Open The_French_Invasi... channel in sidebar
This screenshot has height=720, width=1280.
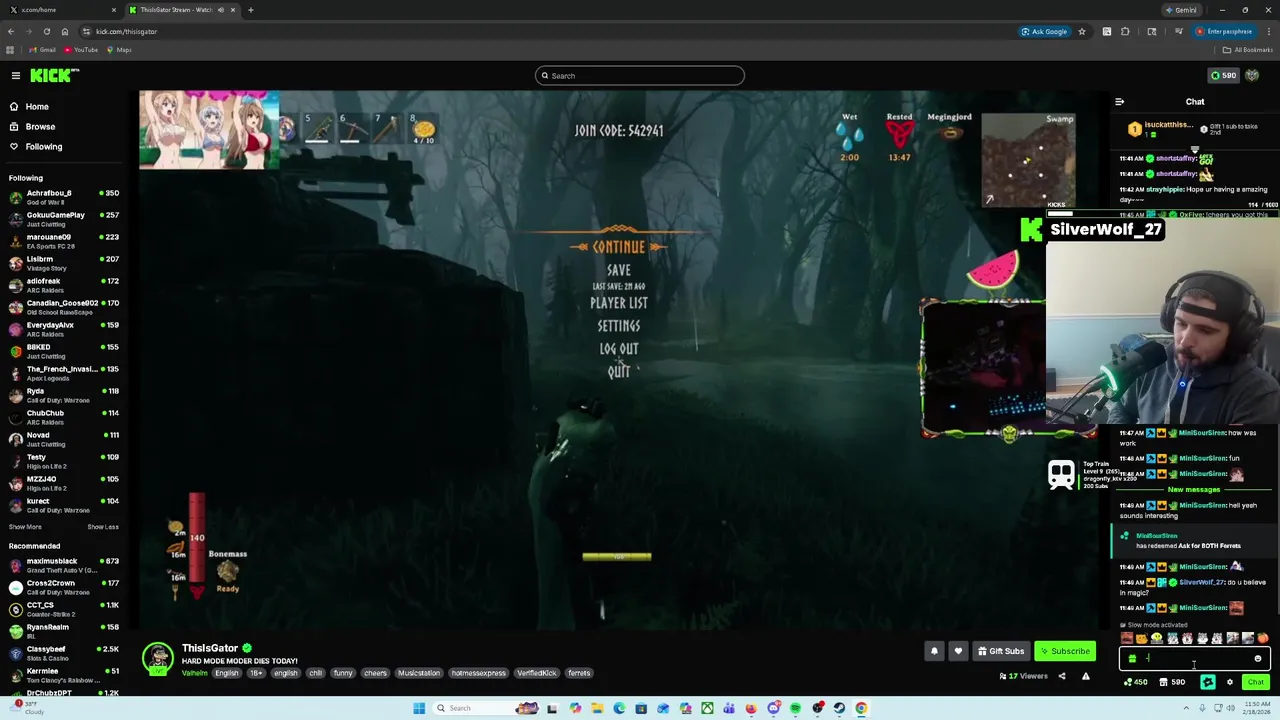point(63,373)
